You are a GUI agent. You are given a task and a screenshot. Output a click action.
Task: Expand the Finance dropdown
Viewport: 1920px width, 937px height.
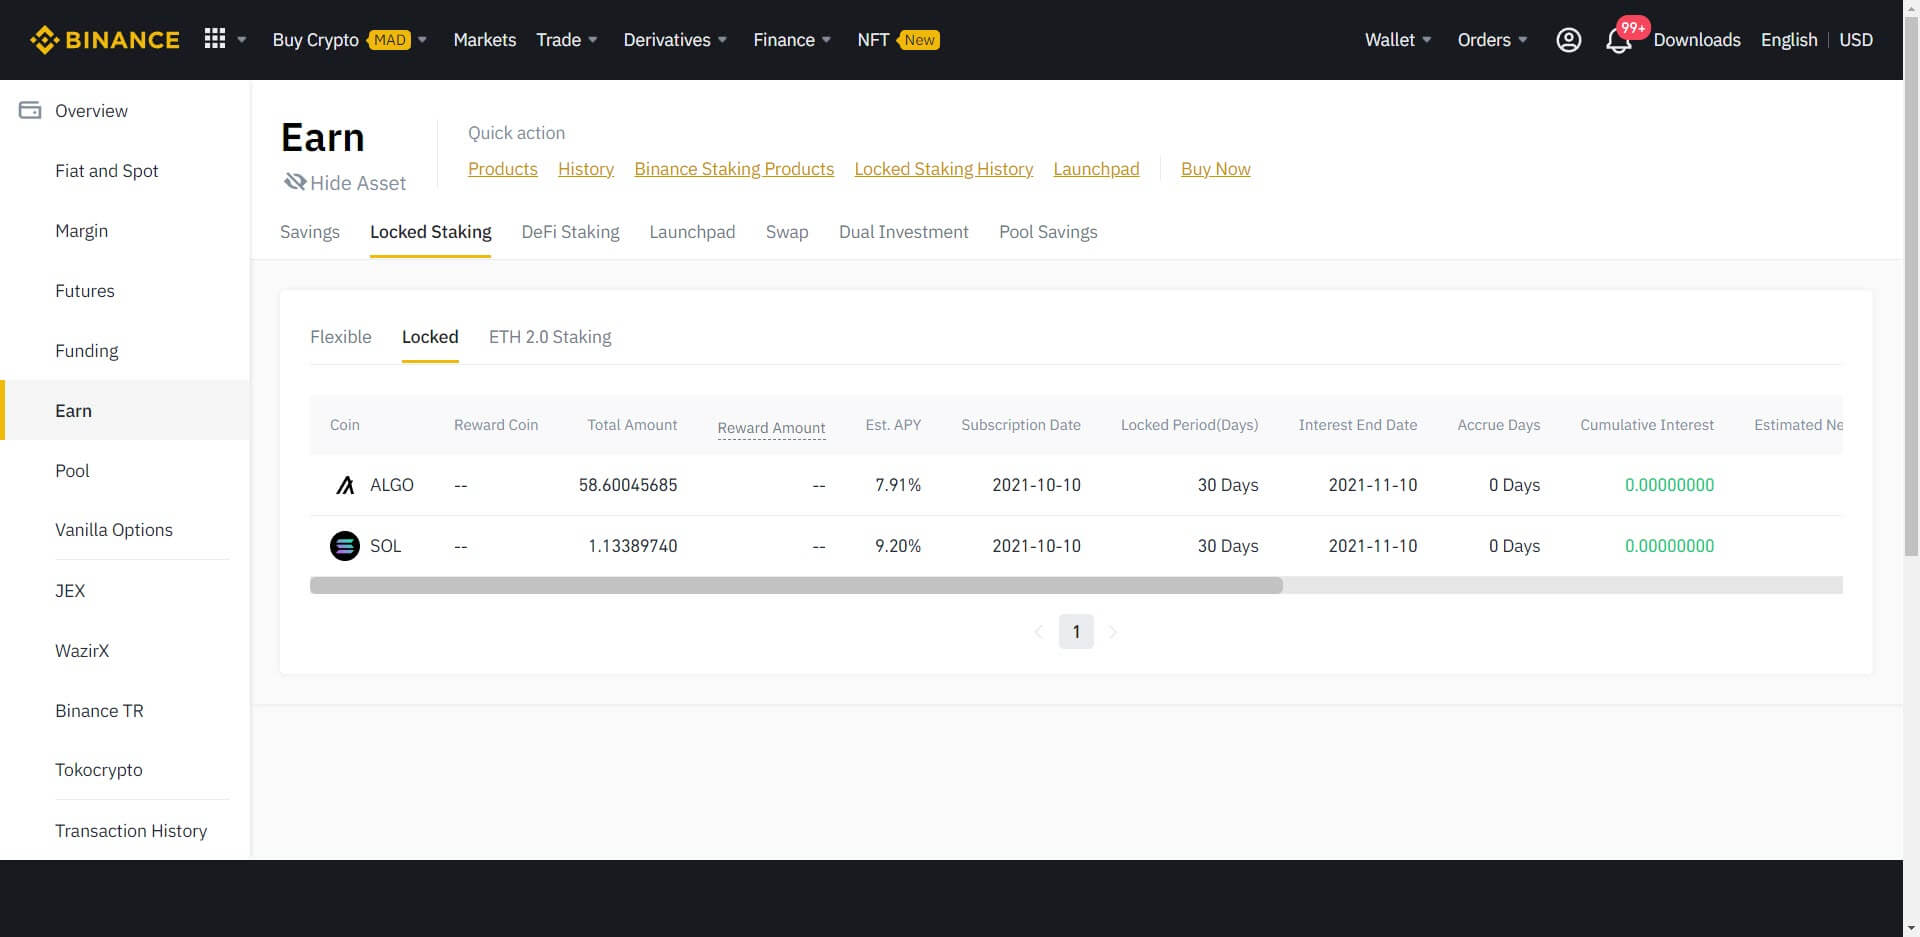[792, 40]
